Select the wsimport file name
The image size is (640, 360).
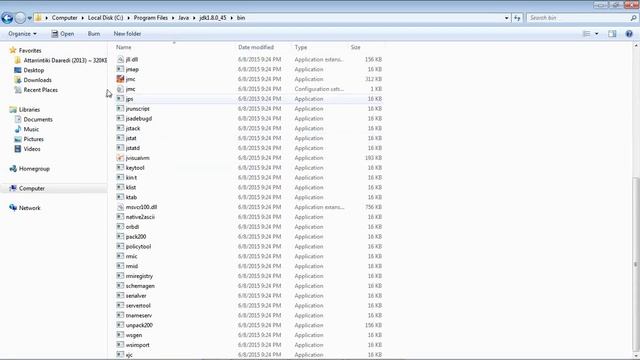click(x=138, y=345)
